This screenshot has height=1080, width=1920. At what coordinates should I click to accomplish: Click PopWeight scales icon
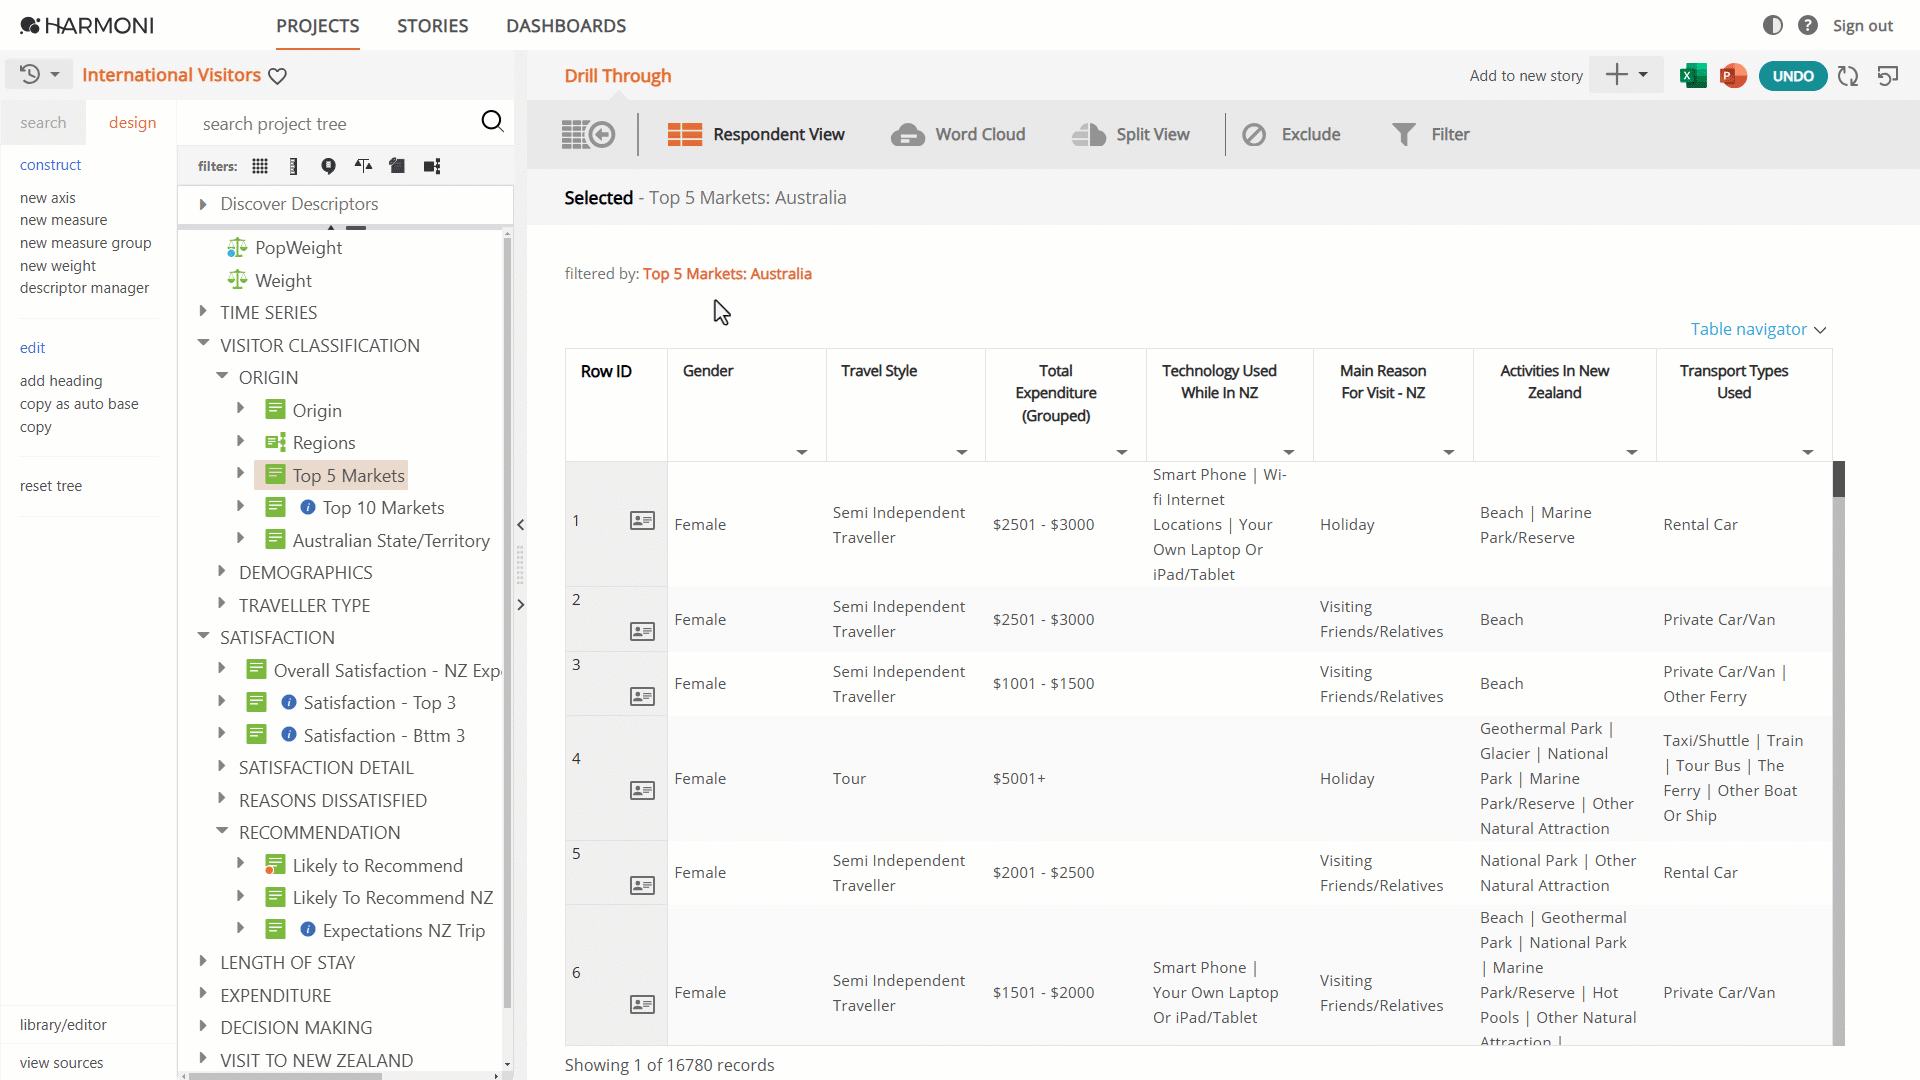pos(237,247)
